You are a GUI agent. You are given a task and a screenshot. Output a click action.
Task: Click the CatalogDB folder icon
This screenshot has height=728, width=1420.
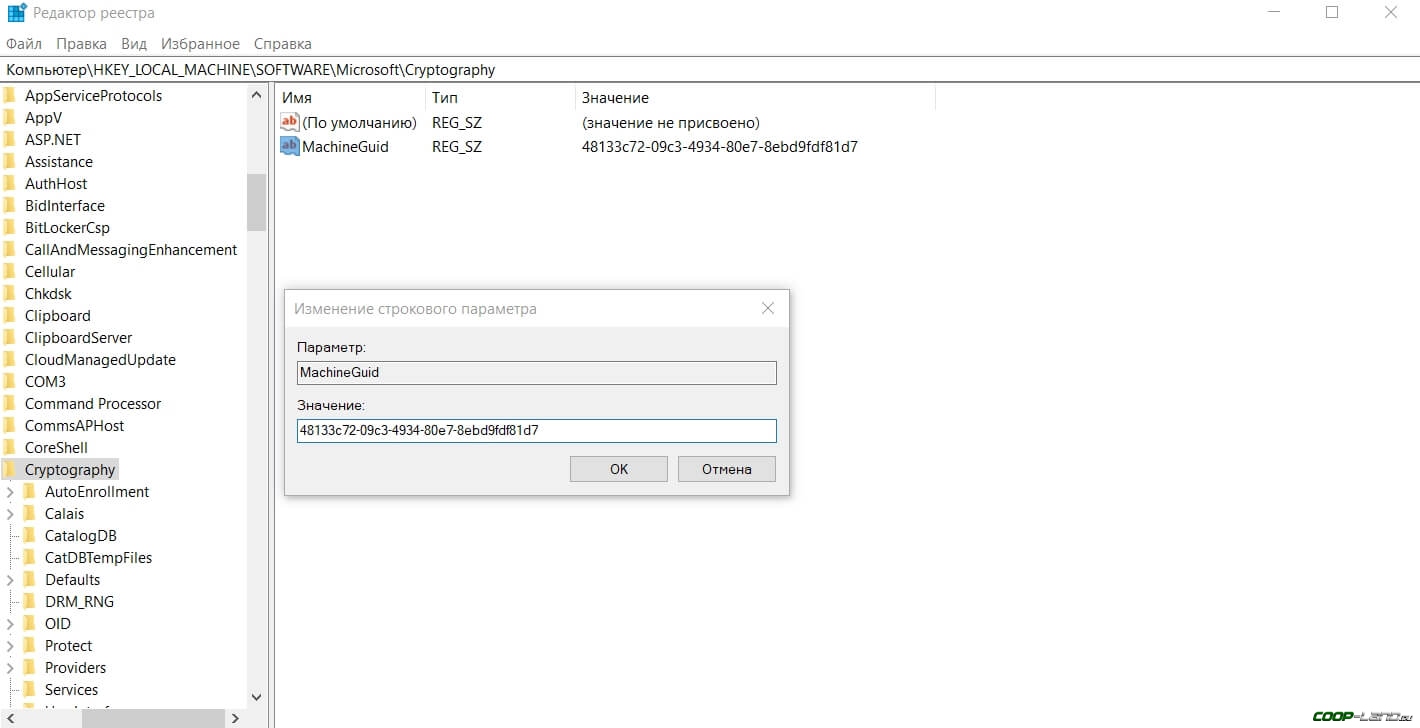(x=30, y=536)
